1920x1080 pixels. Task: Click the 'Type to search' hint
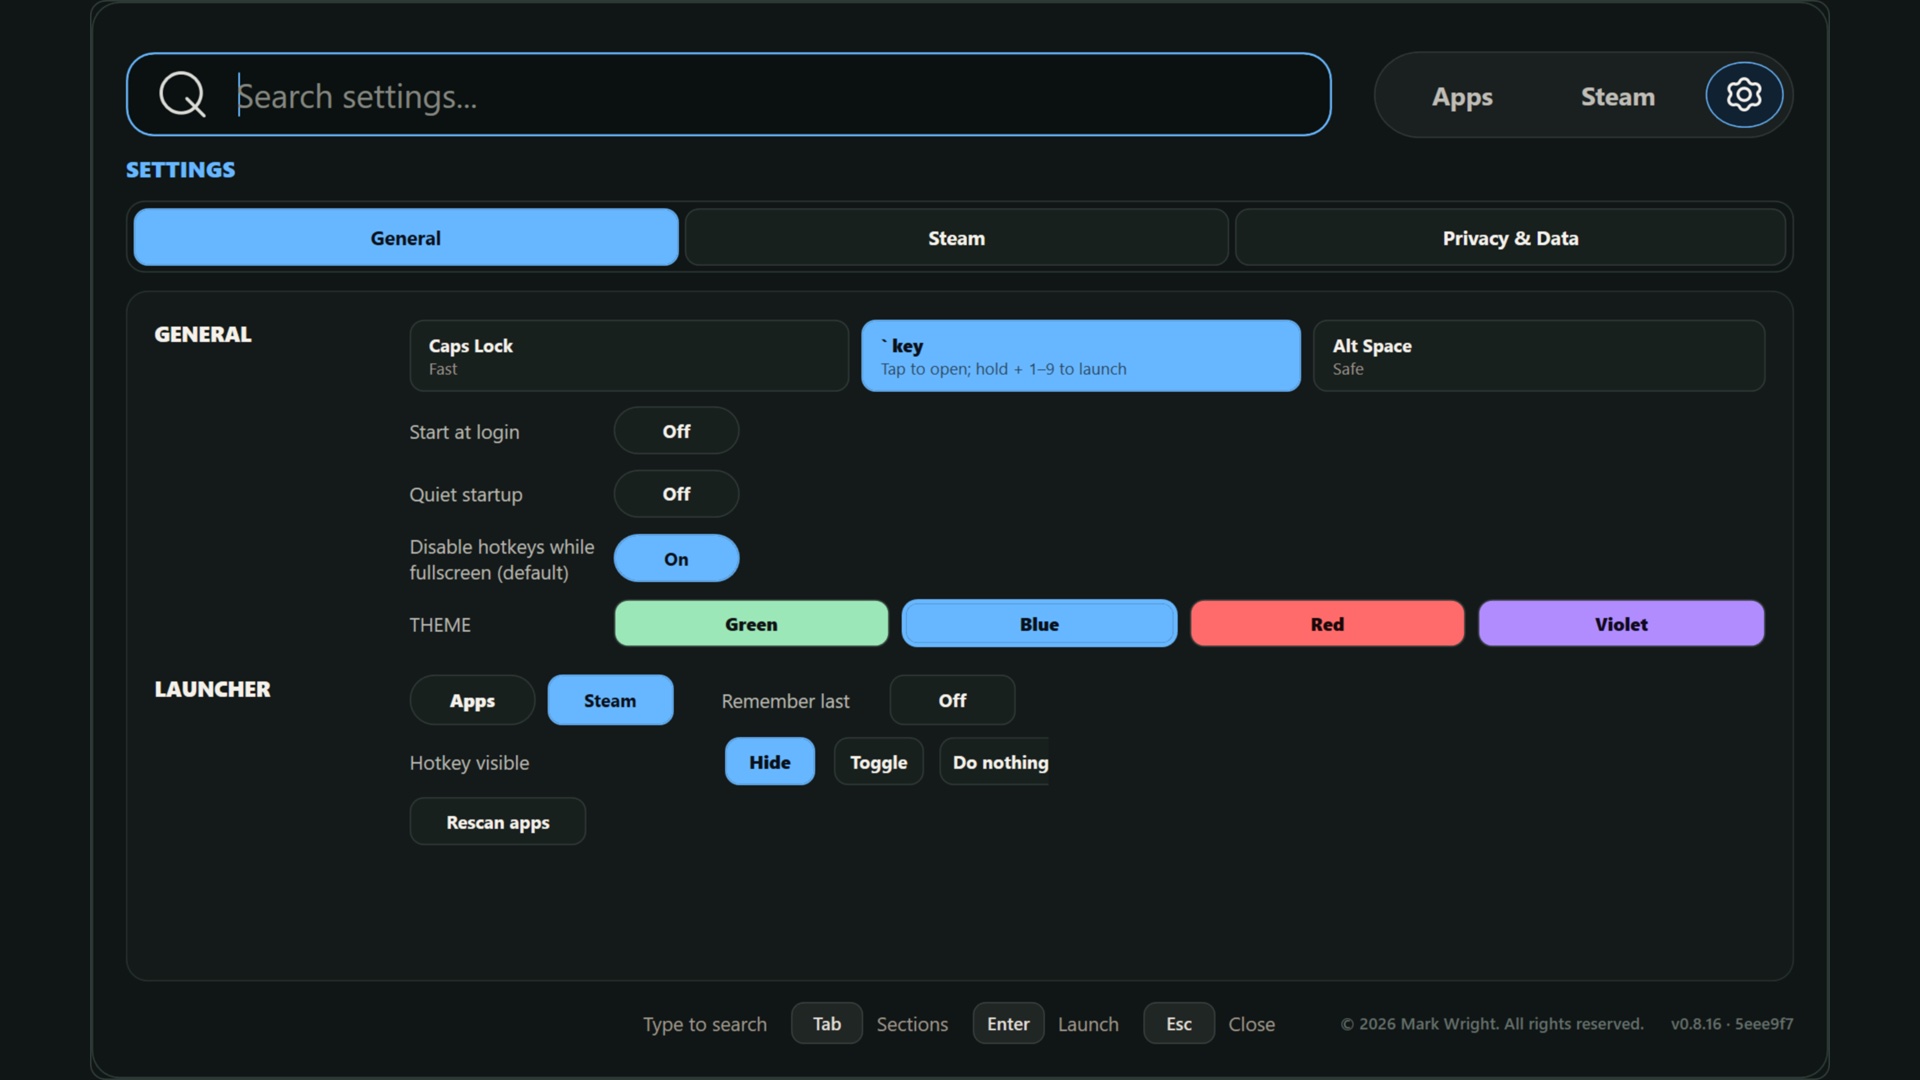(705, 1025)
